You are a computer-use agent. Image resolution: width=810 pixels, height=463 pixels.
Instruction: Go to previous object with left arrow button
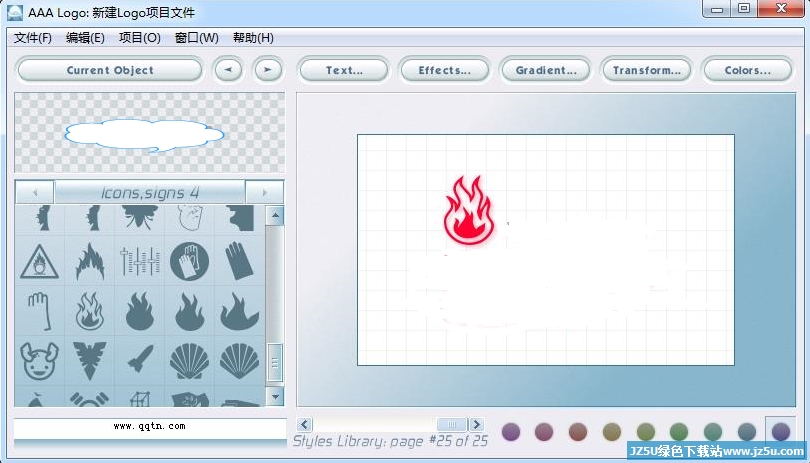(228, 70)
